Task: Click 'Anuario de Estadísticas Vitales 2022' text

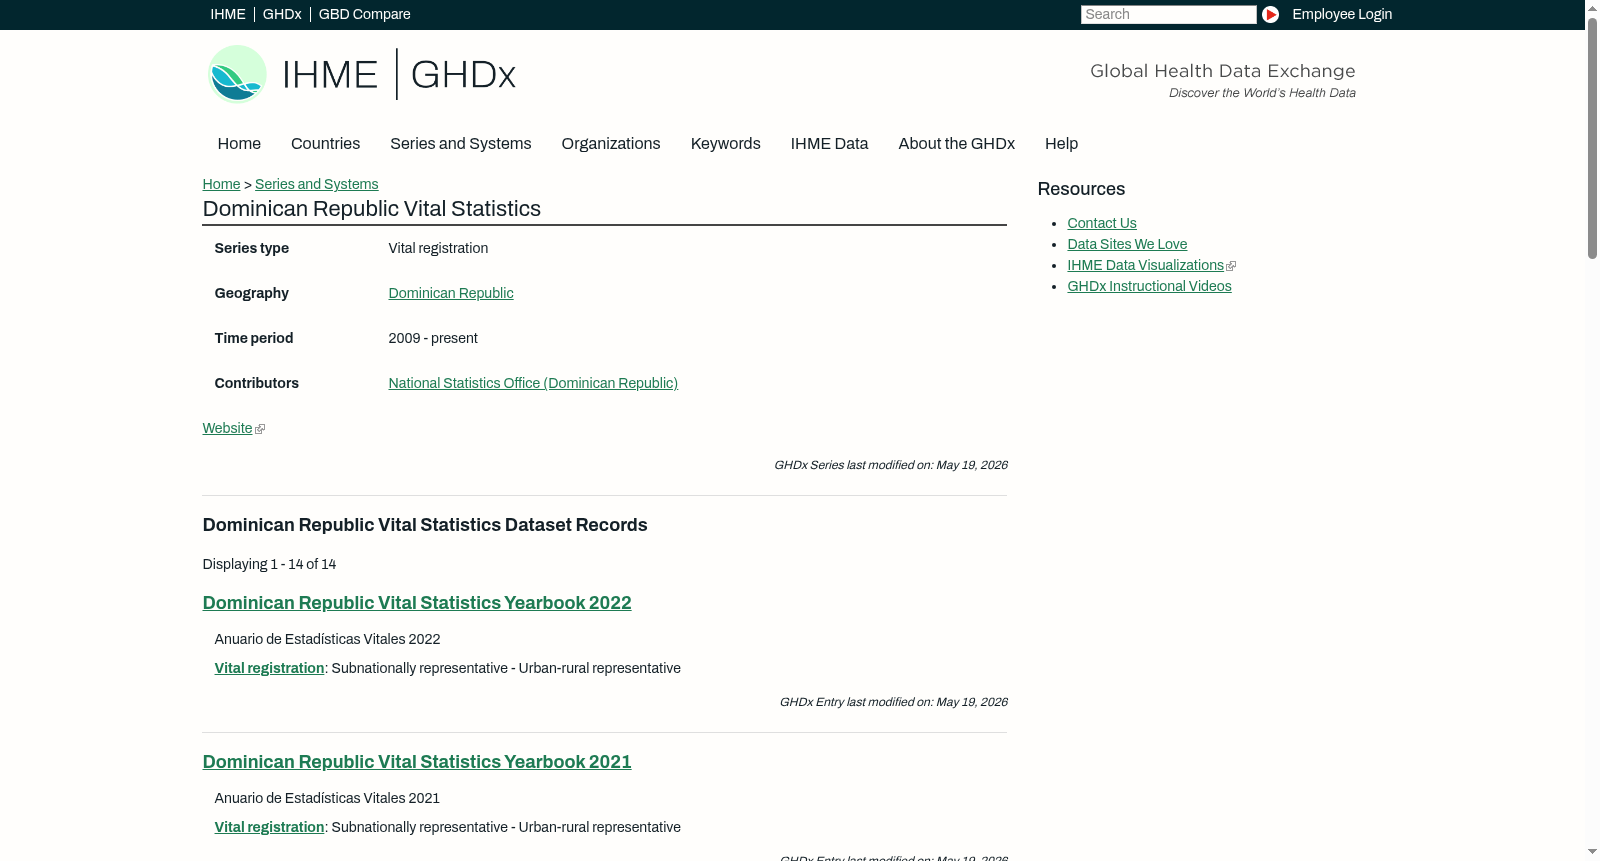Action: 327,639
